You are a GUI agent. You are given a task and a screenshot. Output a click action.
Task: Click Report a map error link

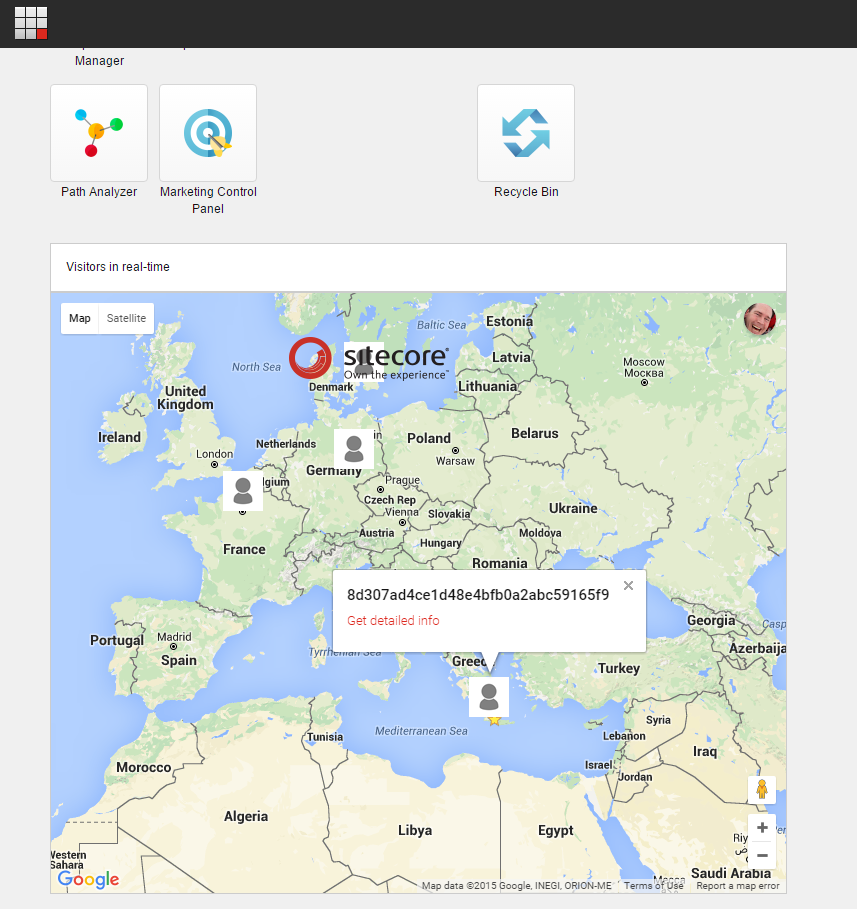point(738,886)
